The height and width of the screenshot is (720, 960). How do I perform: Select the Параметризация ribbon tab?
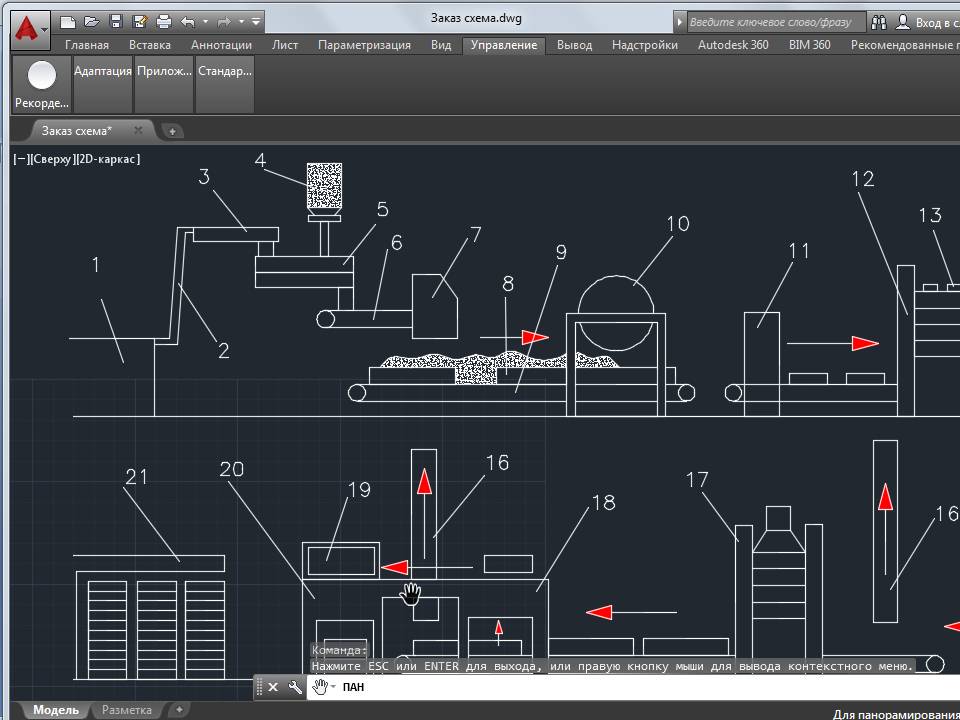tap(364, 45)
